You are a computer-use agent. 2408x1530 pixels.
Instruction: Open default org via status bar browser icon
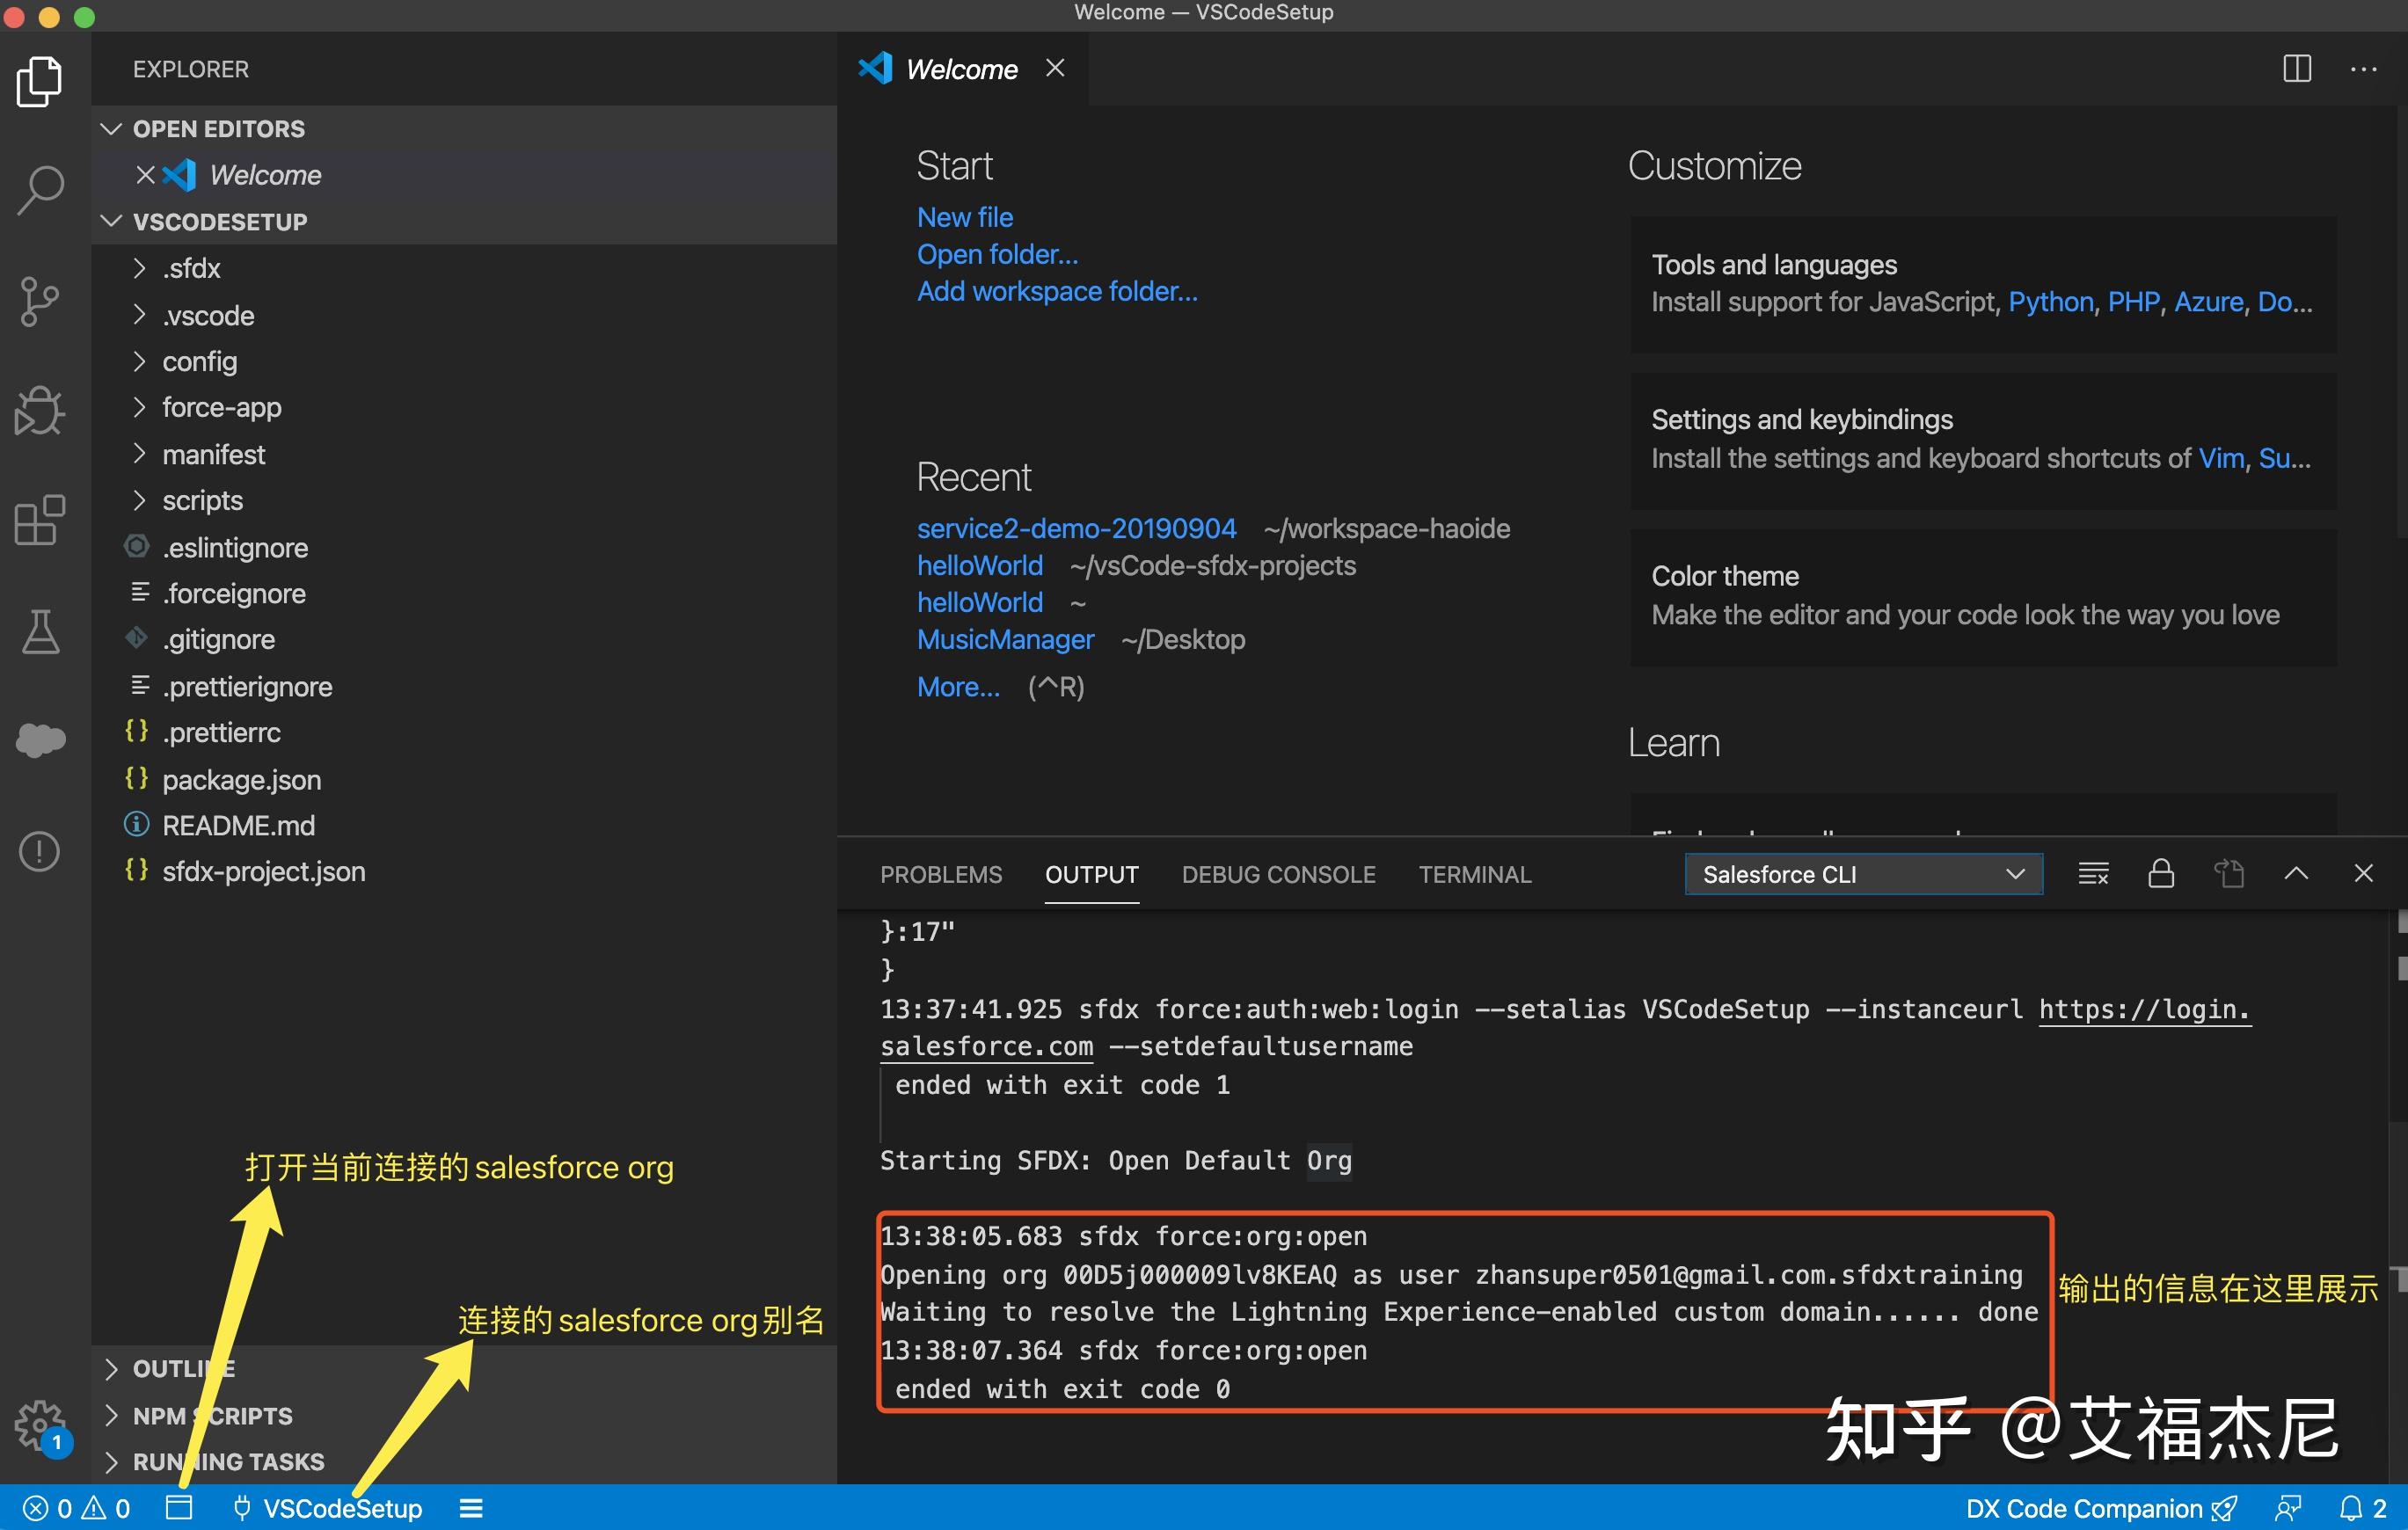point(179,1508)
